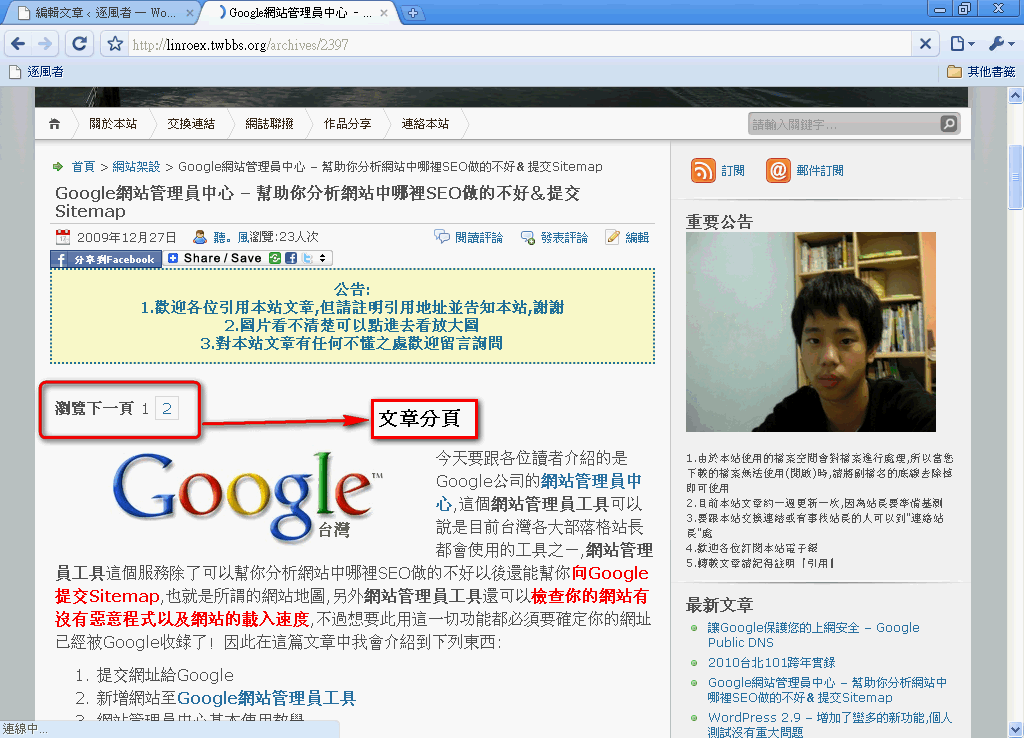
Task: Bookmark this page with the star icon
Action: (115, 44)
